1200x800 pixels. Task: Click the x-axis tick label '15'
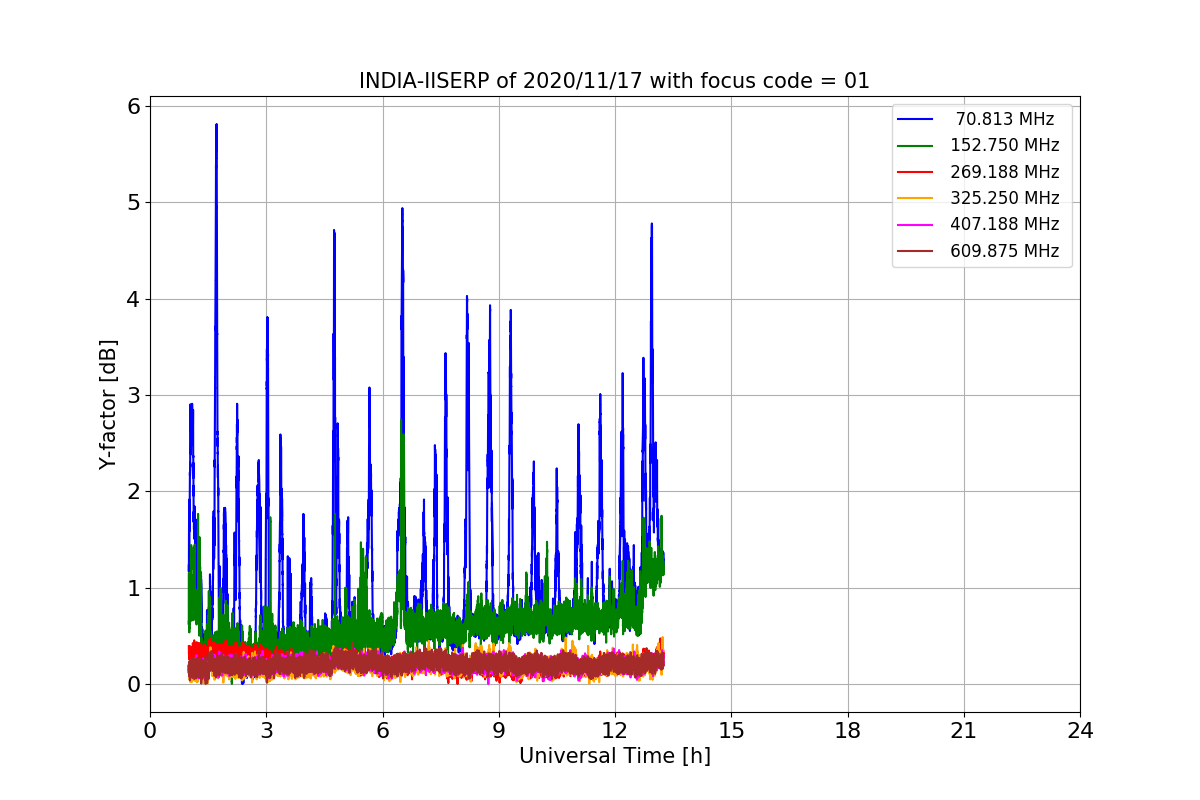(x=731, y=730)
